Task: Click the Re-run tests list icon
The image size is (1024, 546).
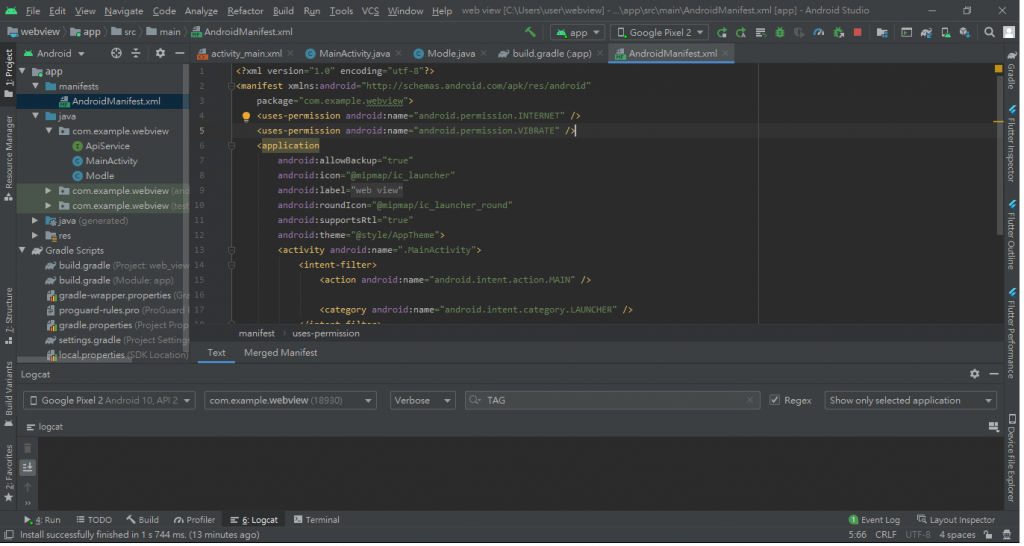Action: pyautogui.click(x=763, y=33)
